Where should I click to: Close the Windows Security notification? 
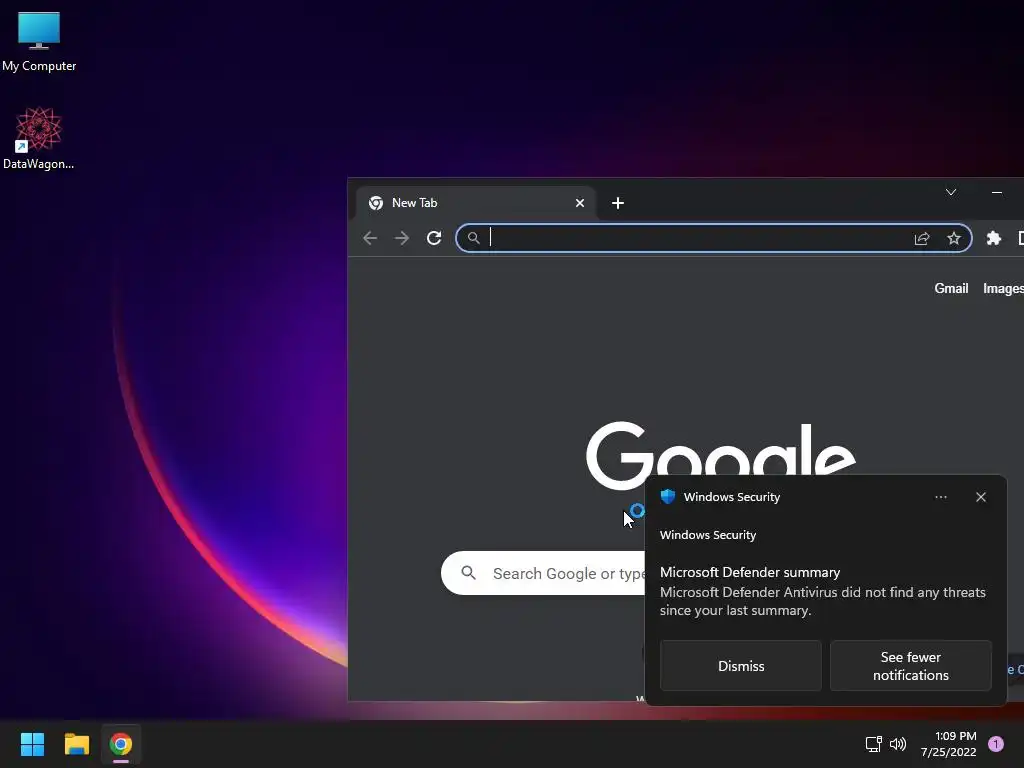[981, 497]
